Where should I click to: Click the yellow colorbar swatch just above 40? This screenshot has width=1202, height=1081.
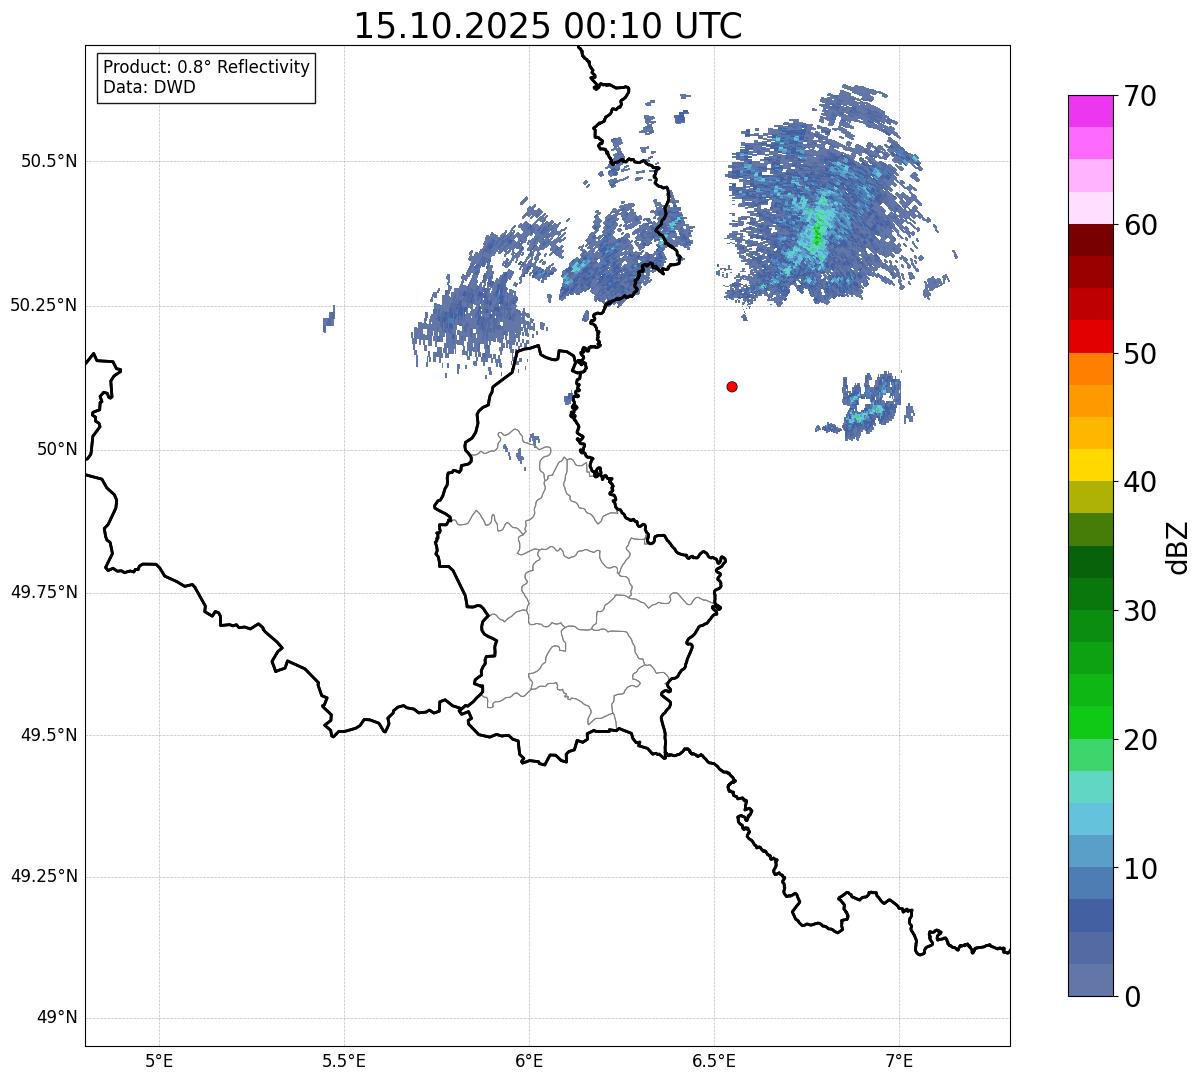(1090, 465)
